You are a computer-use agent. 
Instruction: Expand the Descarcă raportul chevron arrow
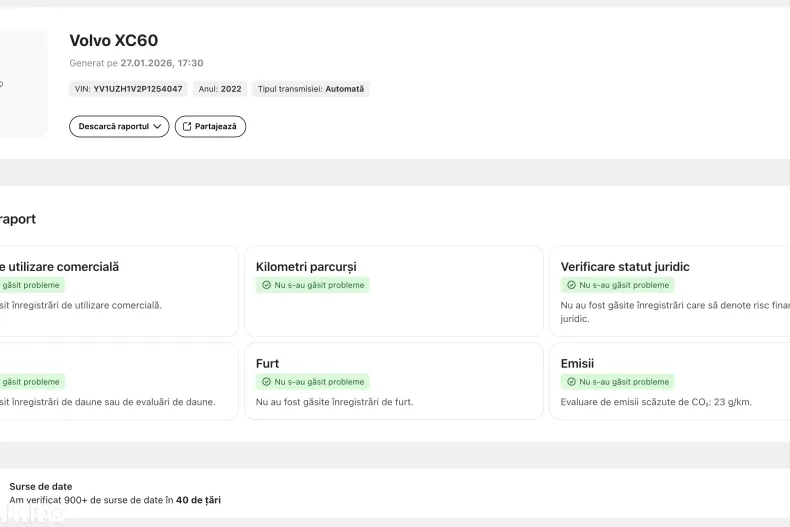158,127
